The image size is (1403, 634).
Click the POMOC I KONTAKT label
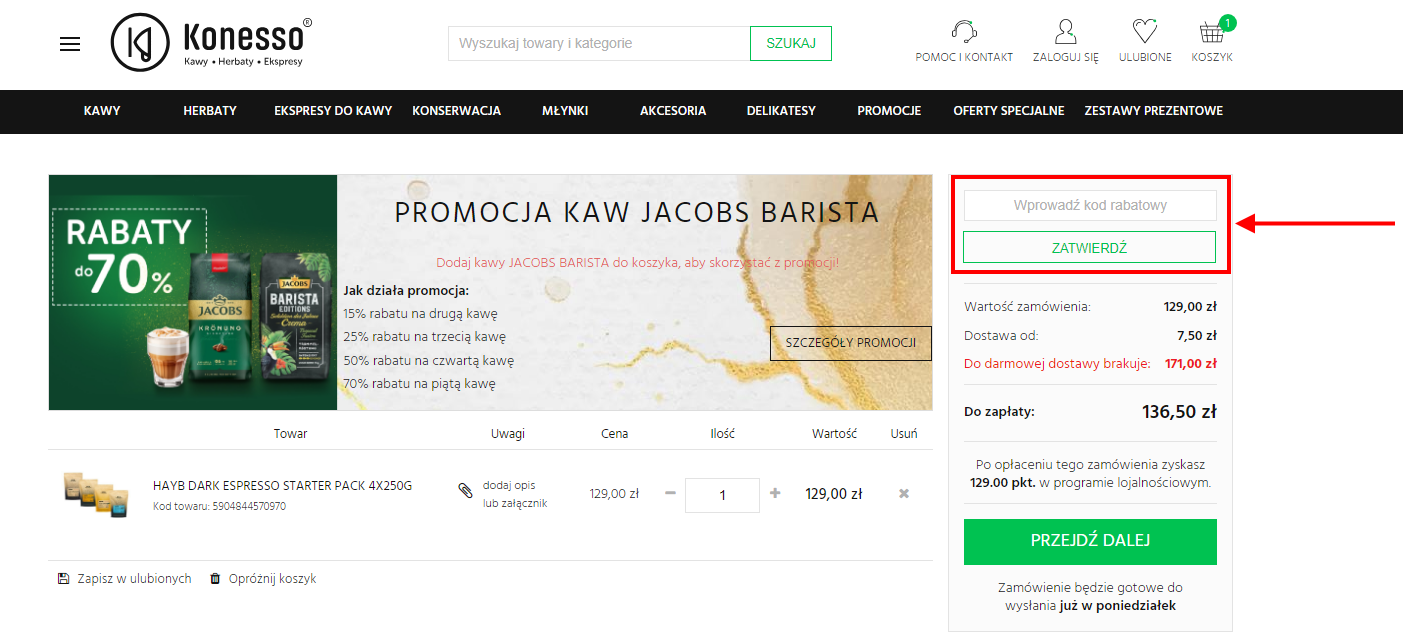pos(964,57)
